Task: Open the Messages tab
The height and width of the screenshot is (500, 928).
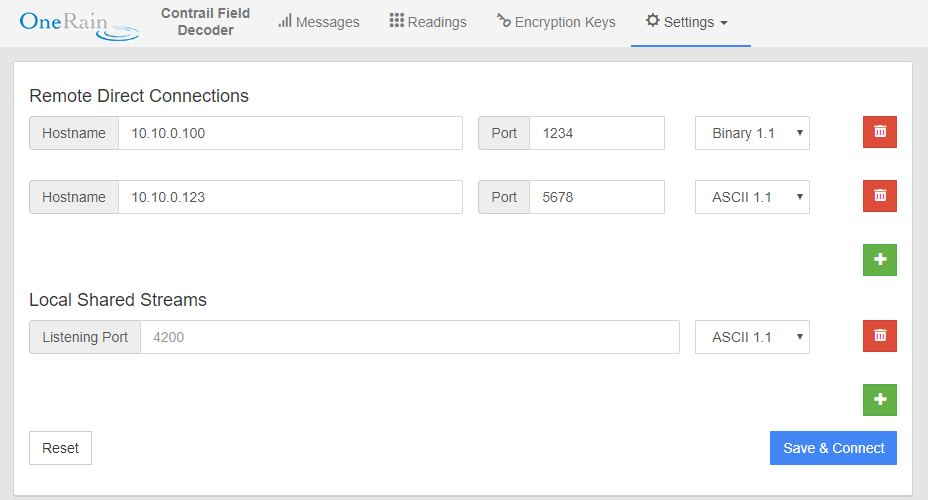Action: pyautogui.click(x=319, y=22)
